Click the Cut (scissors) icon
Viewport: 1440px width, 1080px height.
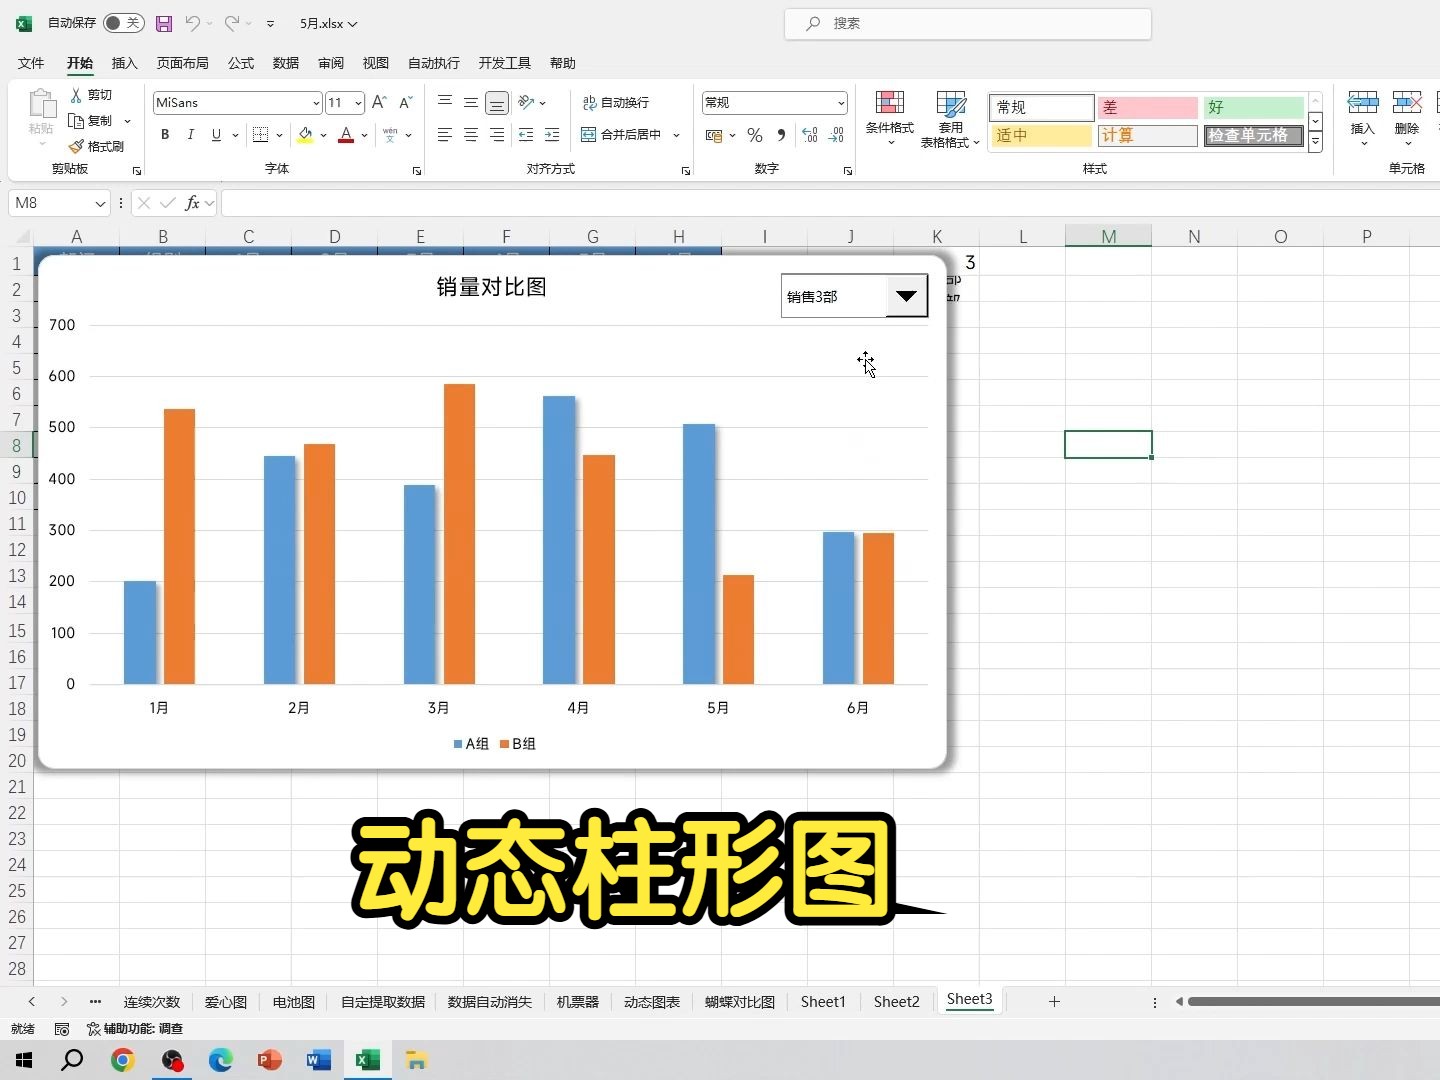pos(75,94)
